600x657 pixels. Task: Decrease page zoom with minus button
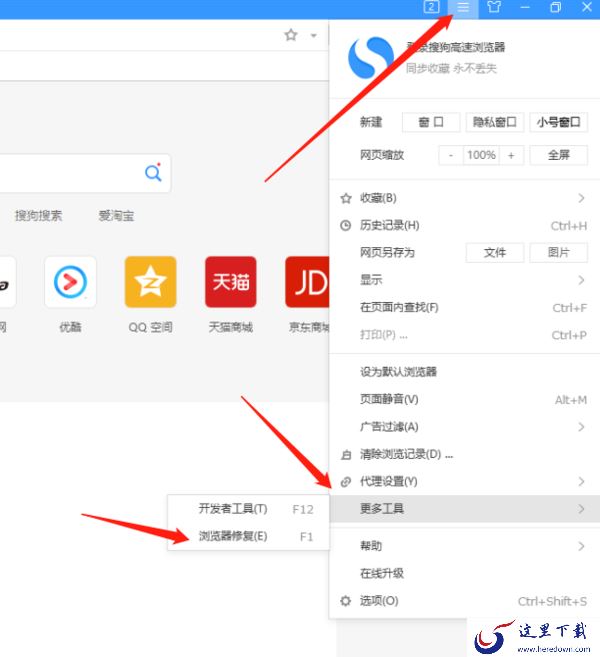(451, 155)
